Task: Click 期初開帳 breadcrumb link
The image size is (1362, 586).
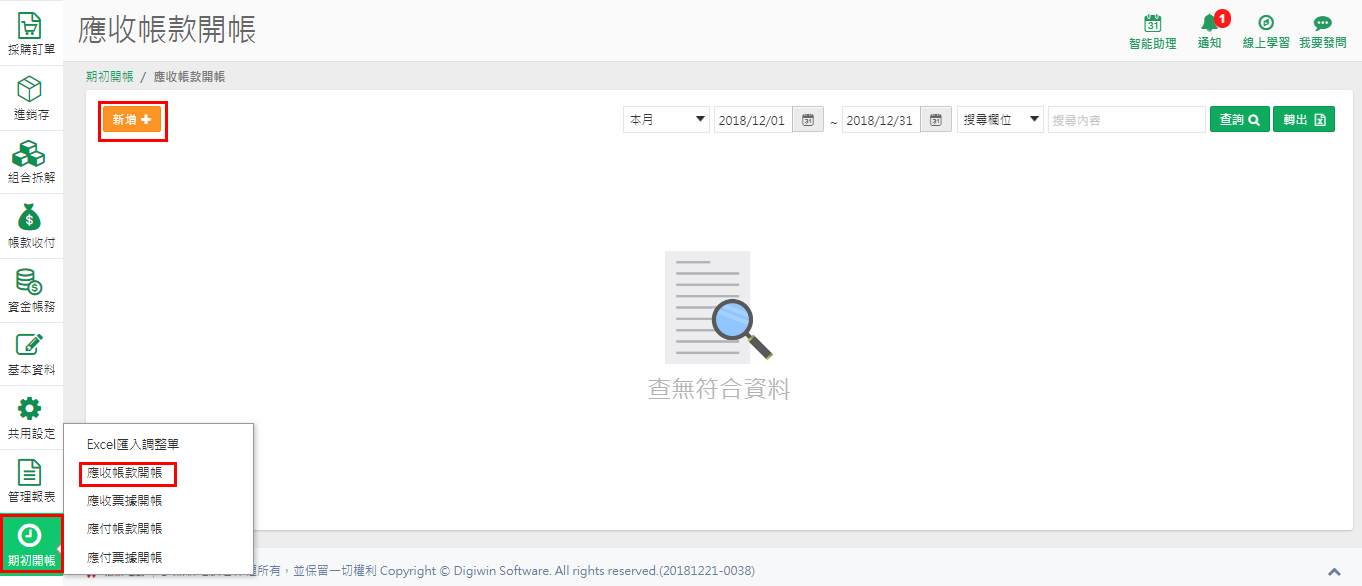Action: 110,77
